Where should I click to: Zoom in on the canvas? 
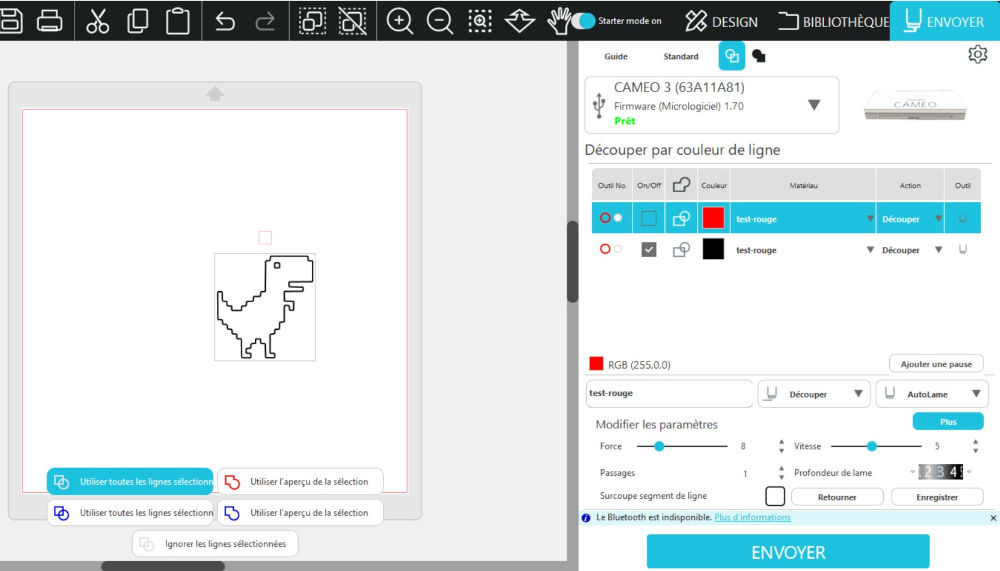pyautogui.click(x=400, y=21)
